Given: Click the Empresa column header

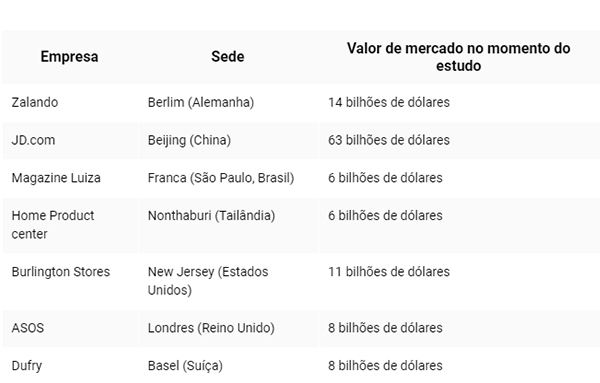Looking at the screenshot, I should pos(69,57).
